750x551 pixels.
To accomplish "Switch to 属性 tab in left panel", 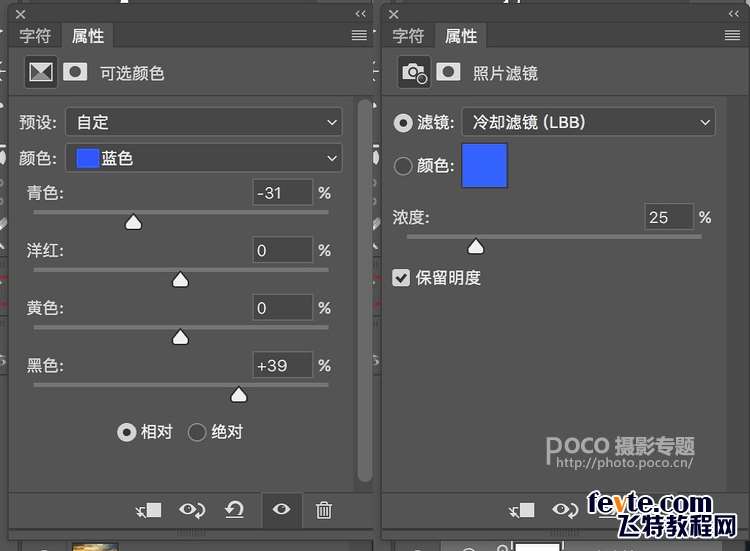I will (x=88, y=36).
